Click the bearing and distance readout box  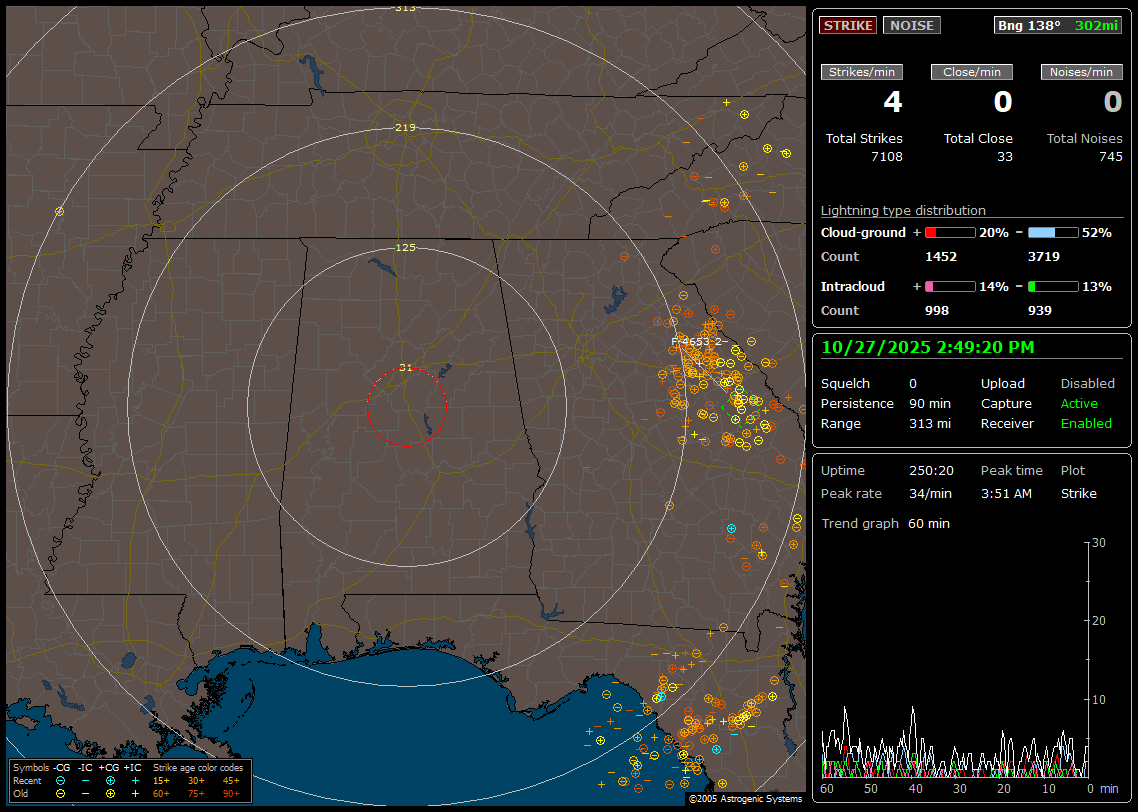pyautogui.click(x=1058, y=25)
